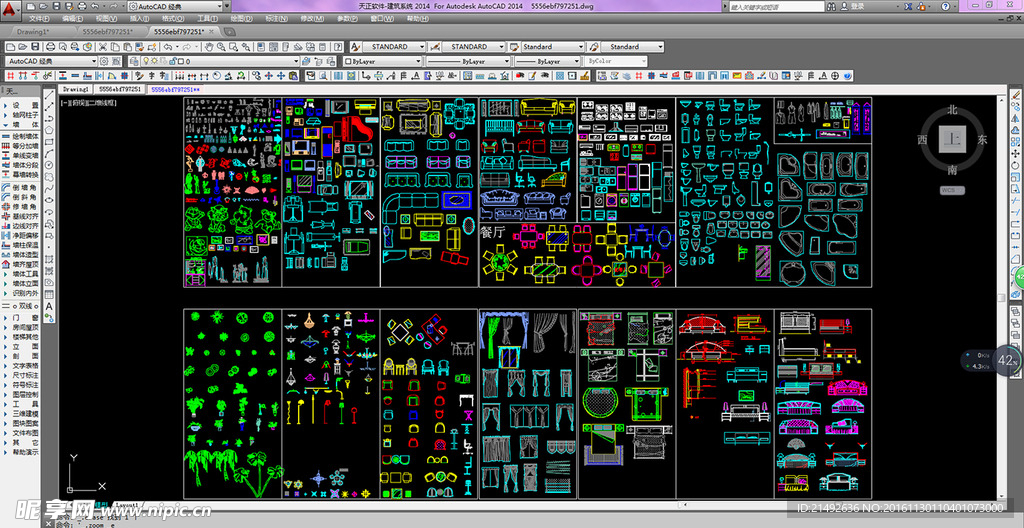Click the 绘制墙体 command
The image size is (1024, 528).
tap(24, 136)
